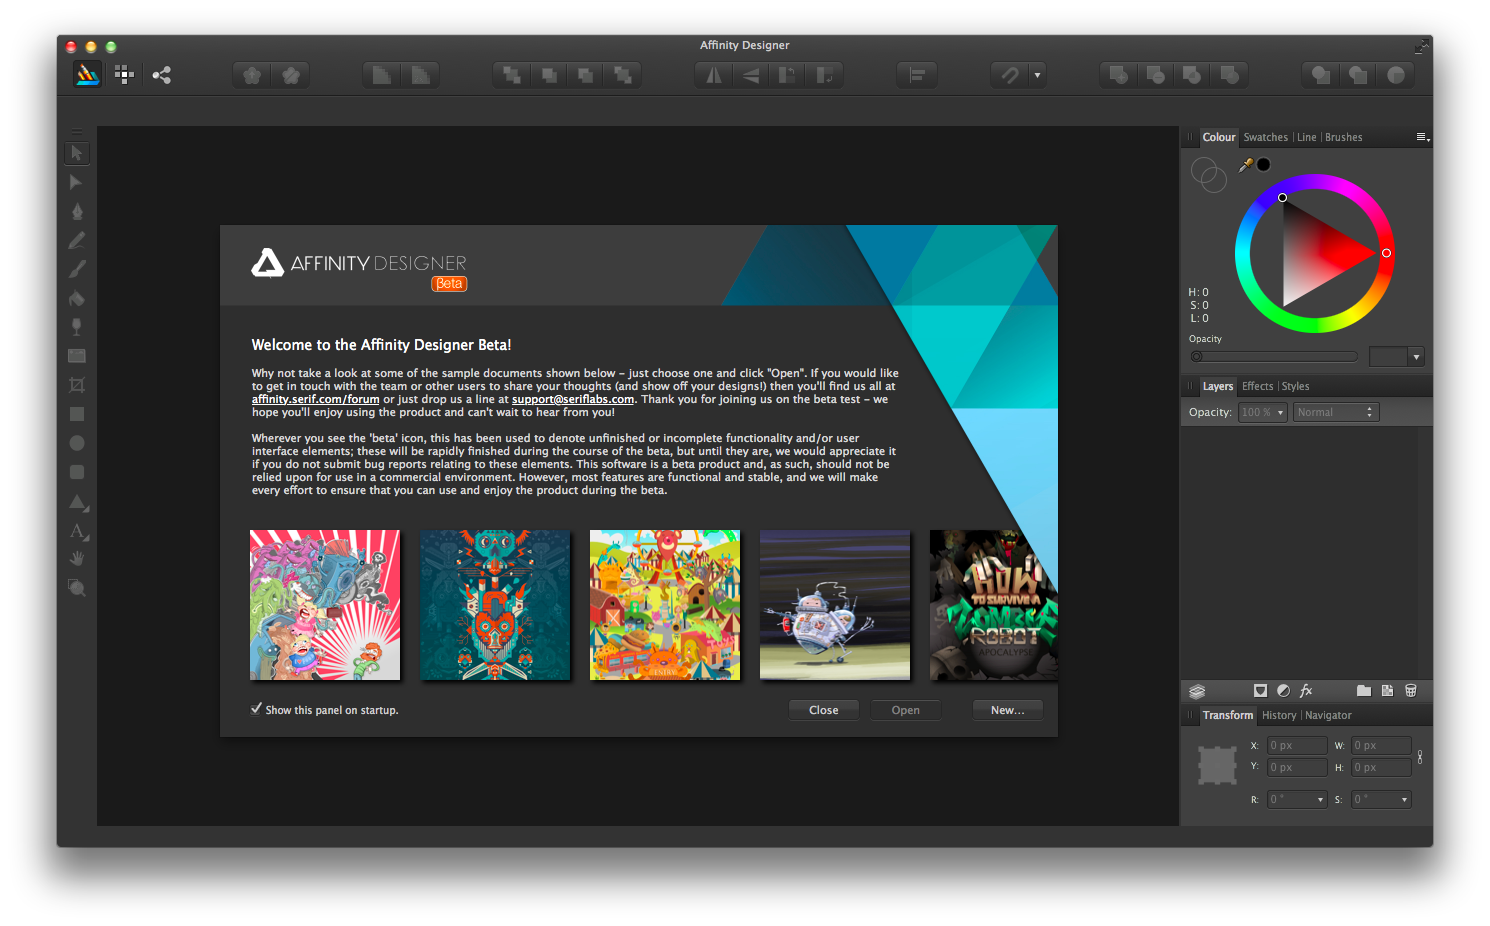This screenshot has width=1490, height=926.
Task: Select the Node tool arrow
Action: pyautogui.click(x=76, y=182)
